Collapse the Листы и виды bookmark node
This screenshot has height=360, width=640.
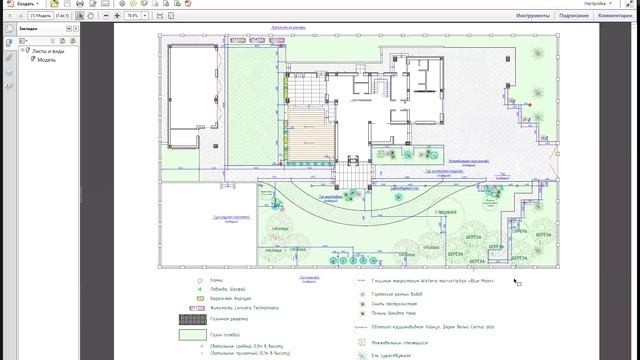(22, 50)
